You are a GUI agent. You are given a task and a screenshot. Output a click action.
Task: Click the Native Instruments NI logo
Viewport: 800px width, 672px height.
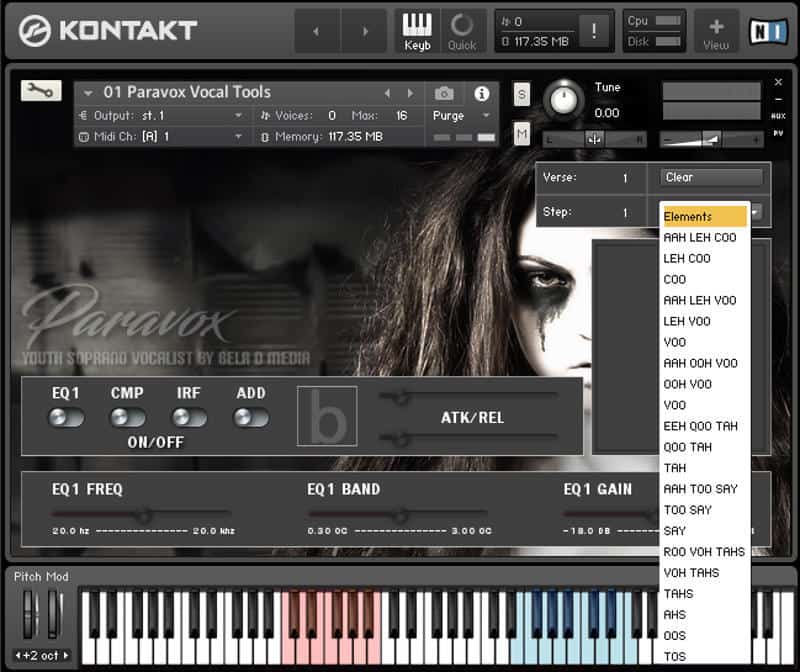[768, 32]
